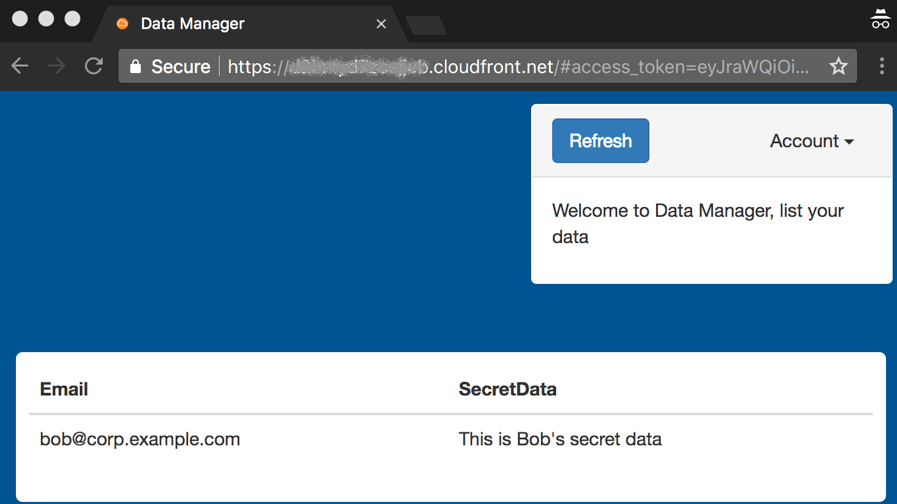The image size is (897, 504).
Task: Click the SecretData column header
Action: (x=507, y=389)
